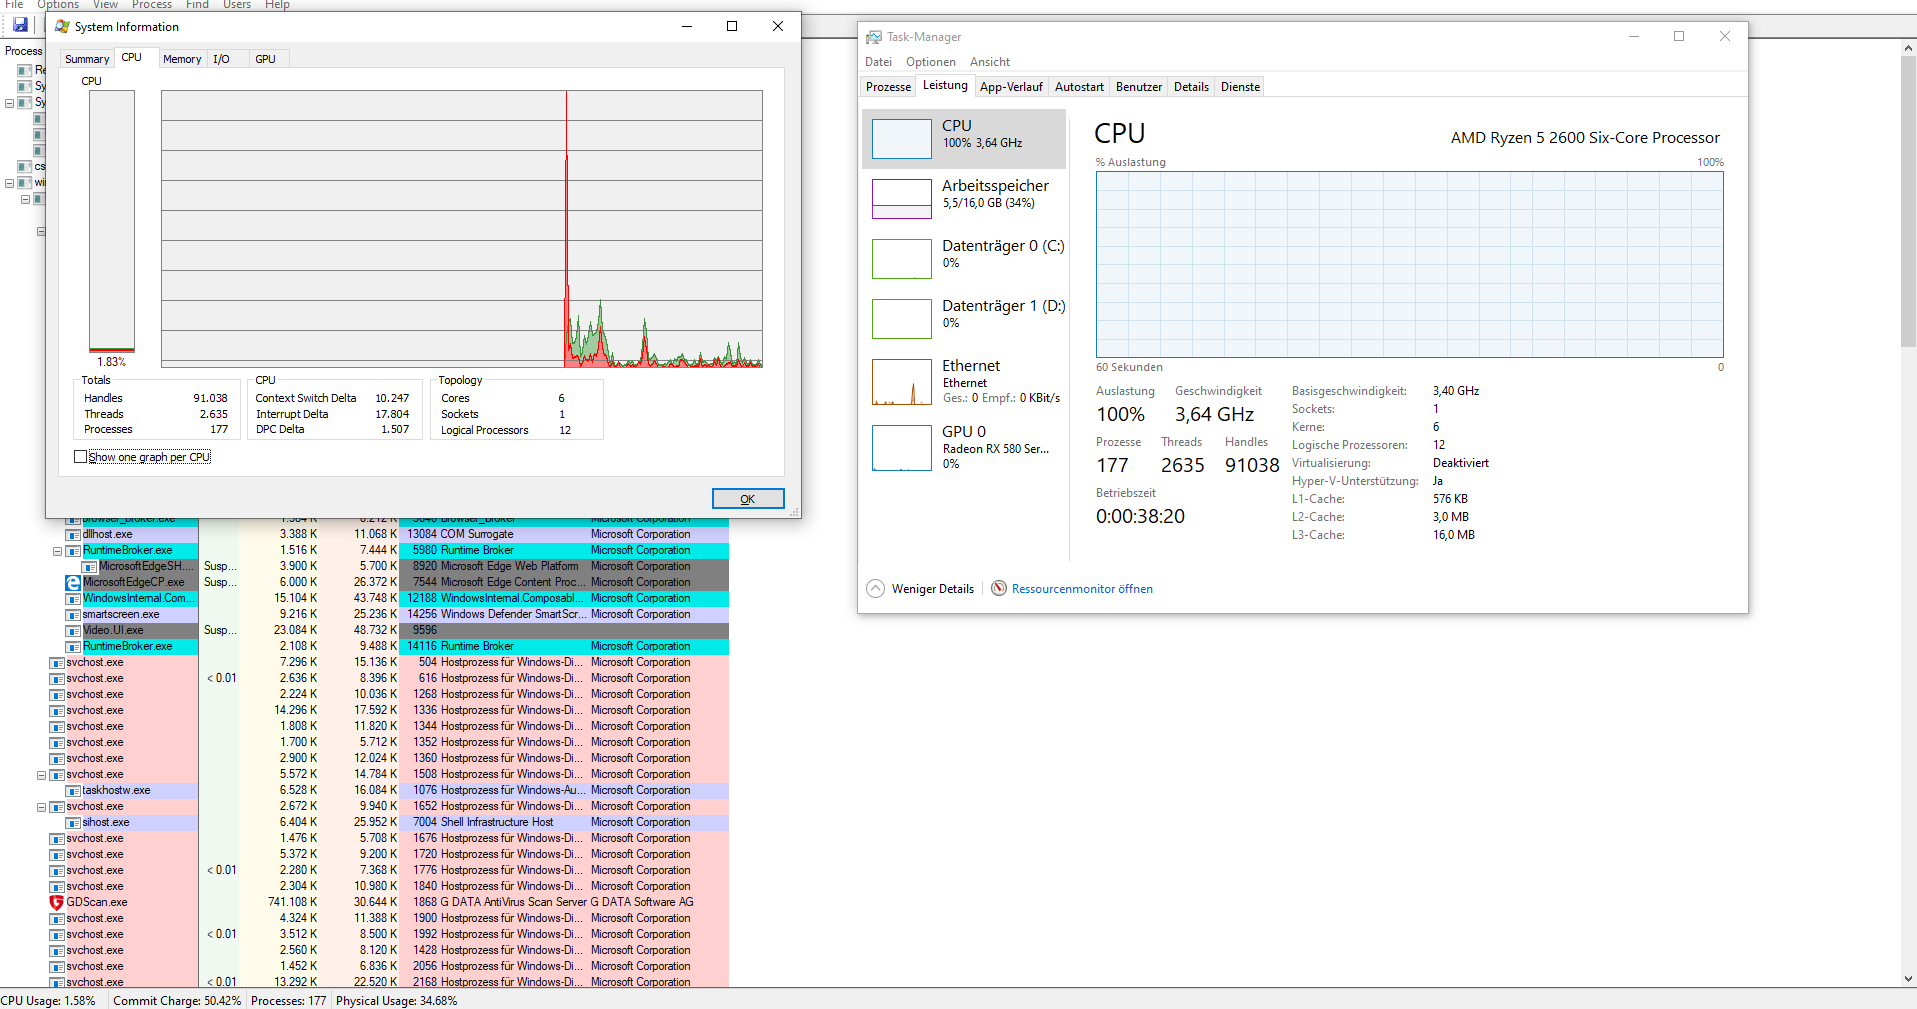Viewport: 1917px width, 1009px height.
Task: Click the WindowsInternal.Com process icon
Action: 73,598
